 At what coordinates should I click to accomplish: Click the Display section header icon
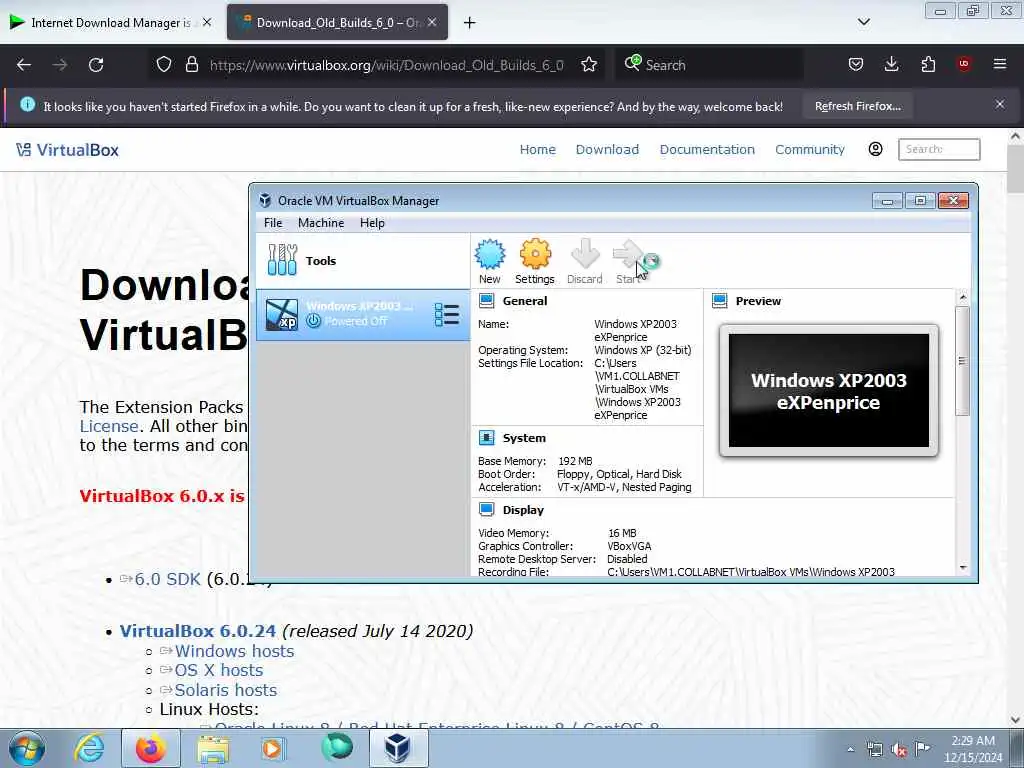pos(487,509)
